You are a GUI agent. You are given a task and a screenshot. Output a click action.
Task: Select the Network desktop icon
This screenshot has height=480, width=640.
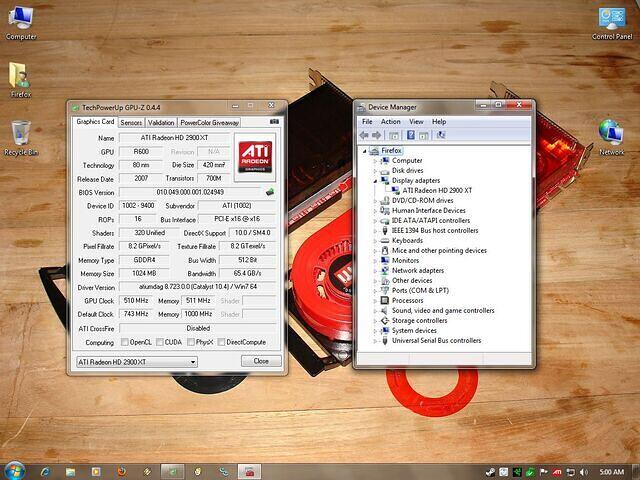[x=611, y=137]
